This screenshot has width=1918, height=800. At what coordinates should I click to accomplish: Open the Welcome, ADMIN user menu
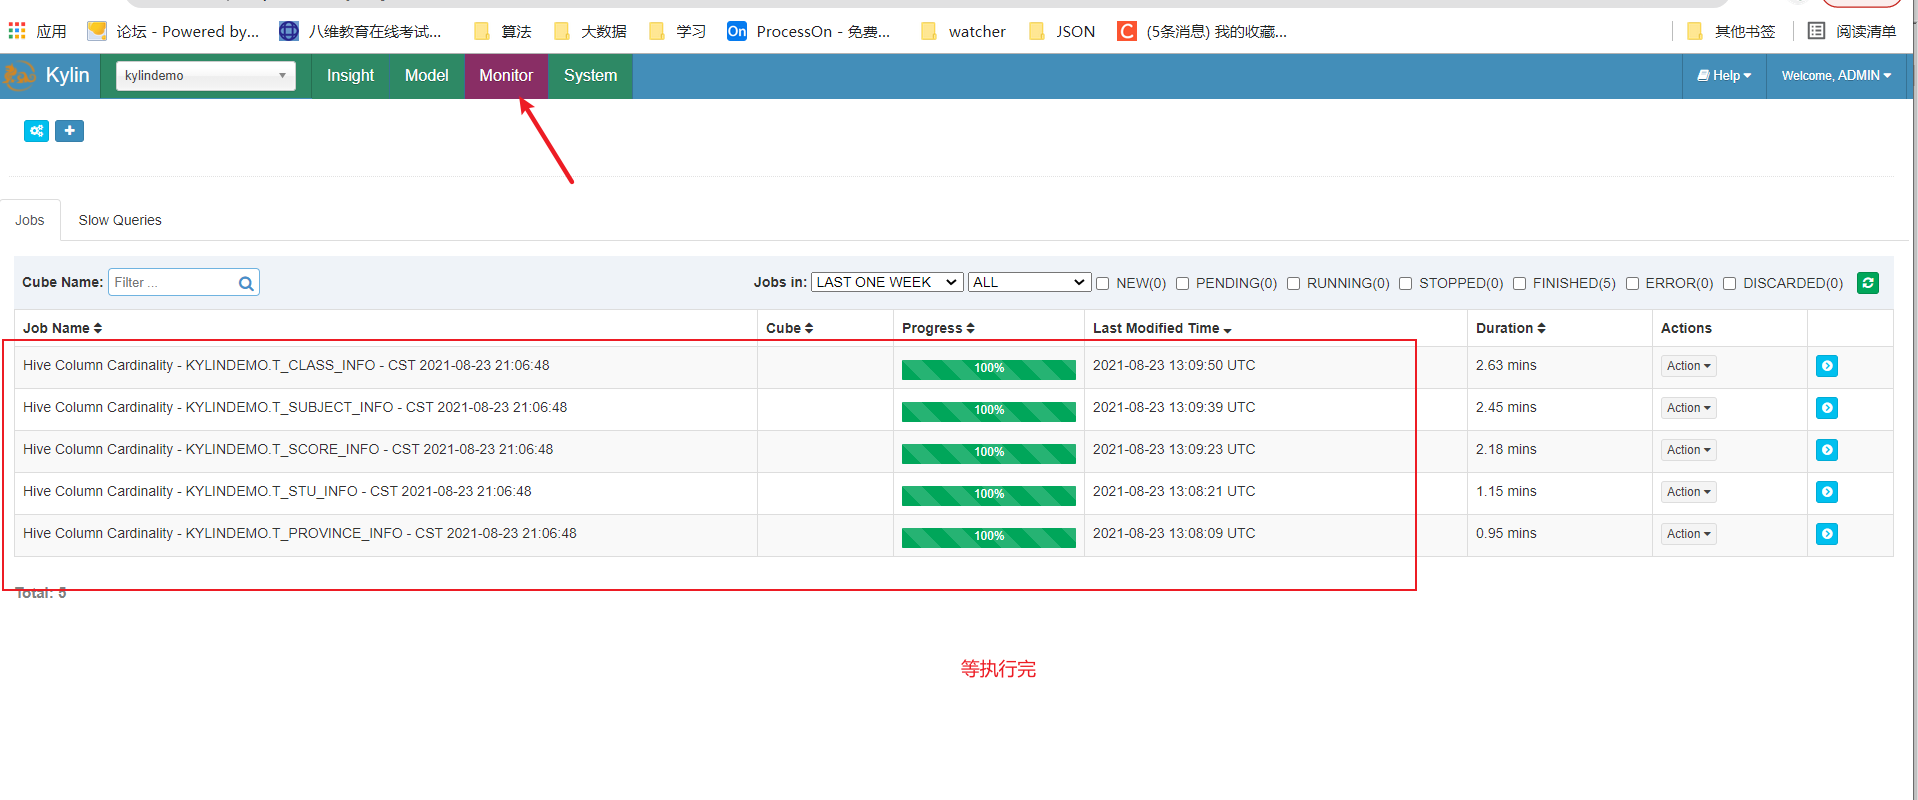click(x=1836, y=76)
